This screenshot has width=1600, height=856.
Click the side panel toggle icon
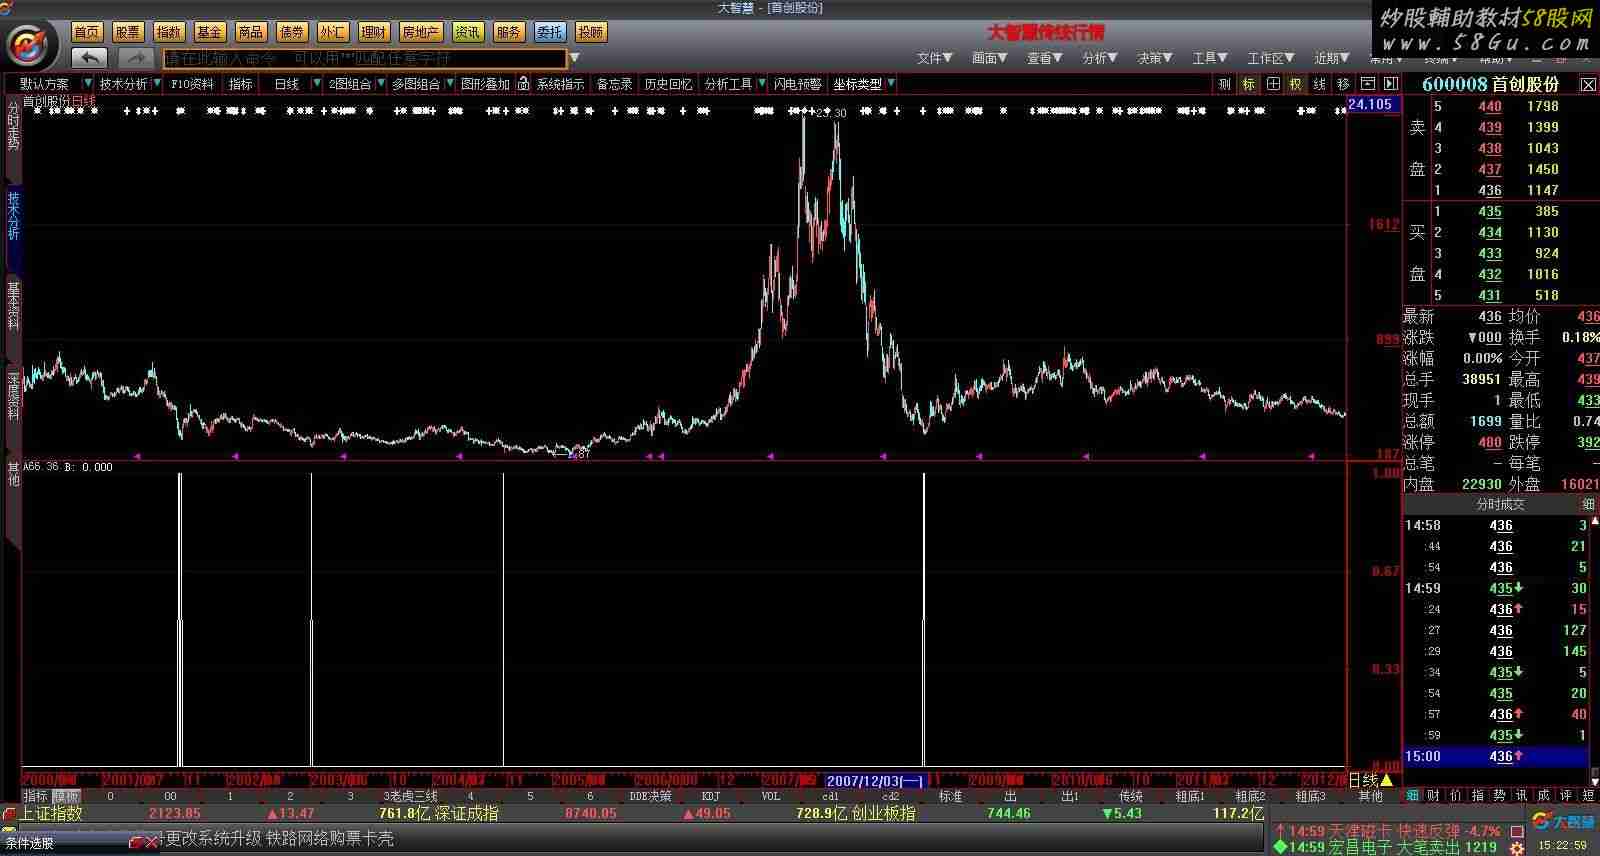coord(1390,84)
